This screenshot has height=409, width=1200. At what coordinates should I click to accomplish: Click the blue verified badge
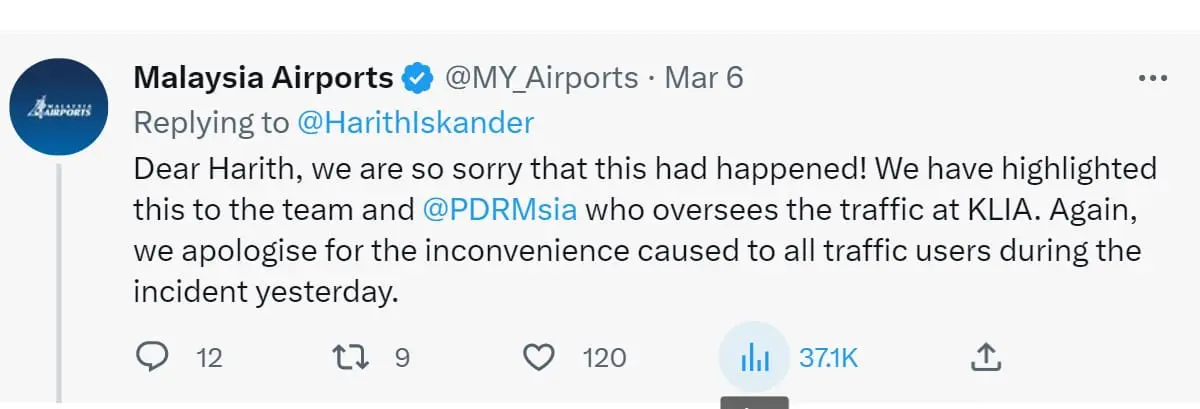click(417, 78)
